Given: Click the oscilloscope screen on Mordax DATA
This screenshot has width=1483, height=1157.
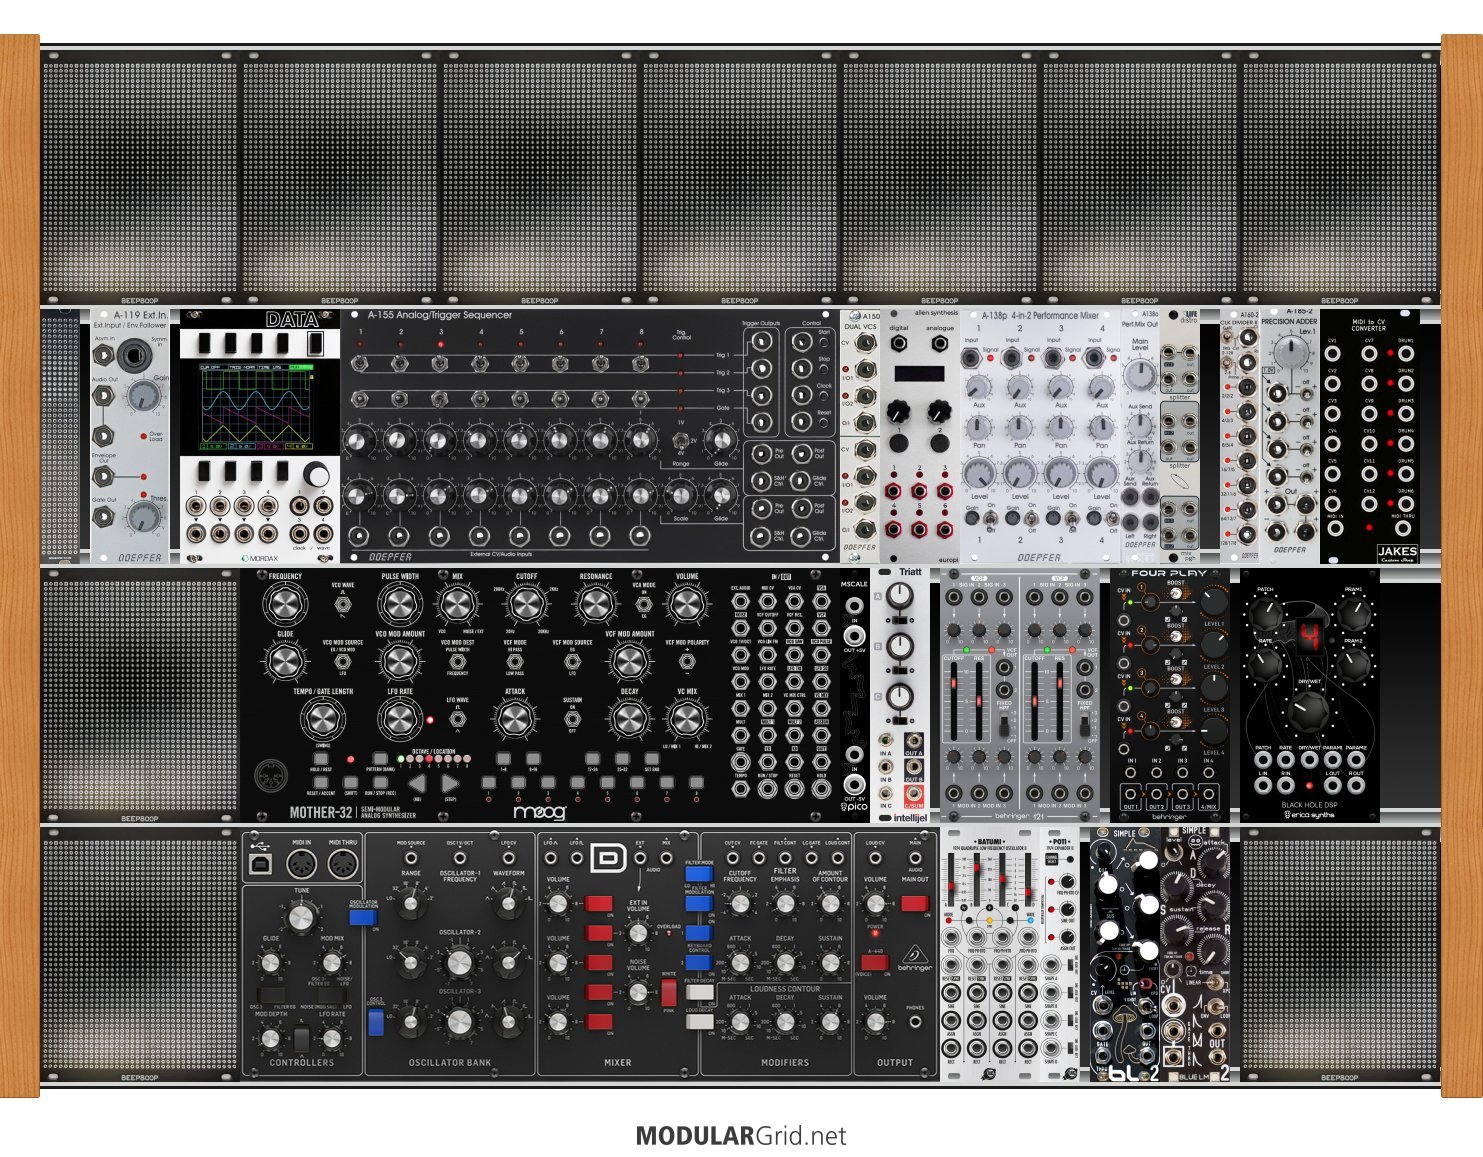Looking at the screenshot, I should 255,406.
